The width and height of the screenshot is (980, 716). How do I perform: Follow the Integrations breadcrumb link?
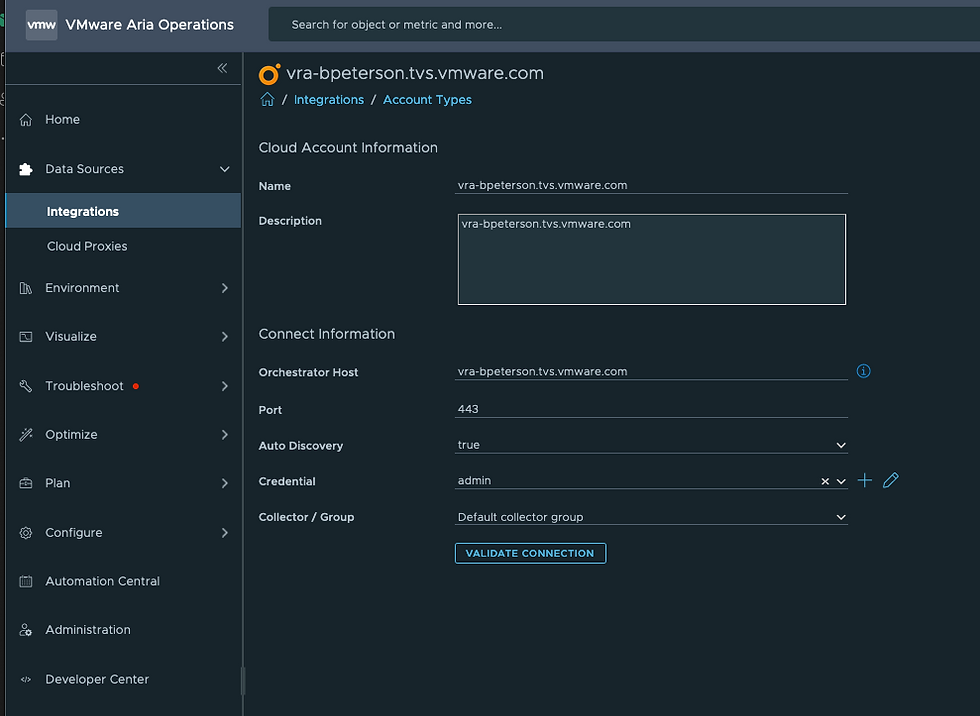(x=329, y=100)
